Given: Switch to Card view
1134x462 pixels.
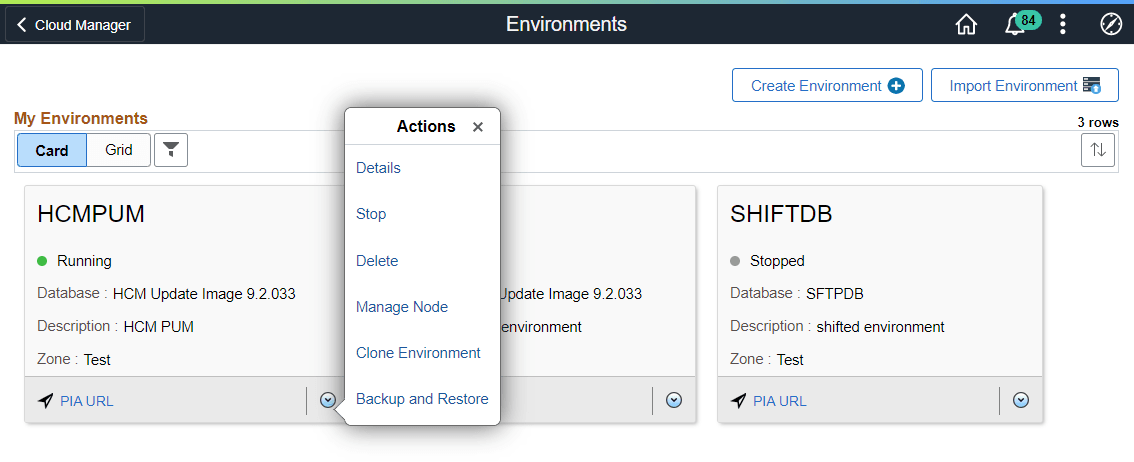Looking at the screenshot, I should click(52, 150).
